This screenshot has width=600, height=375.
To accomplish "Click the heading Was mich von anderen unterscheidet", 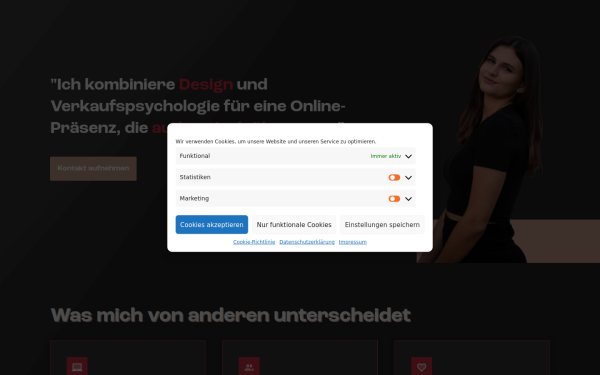I will pyautogui.click(x=231, y=315).
